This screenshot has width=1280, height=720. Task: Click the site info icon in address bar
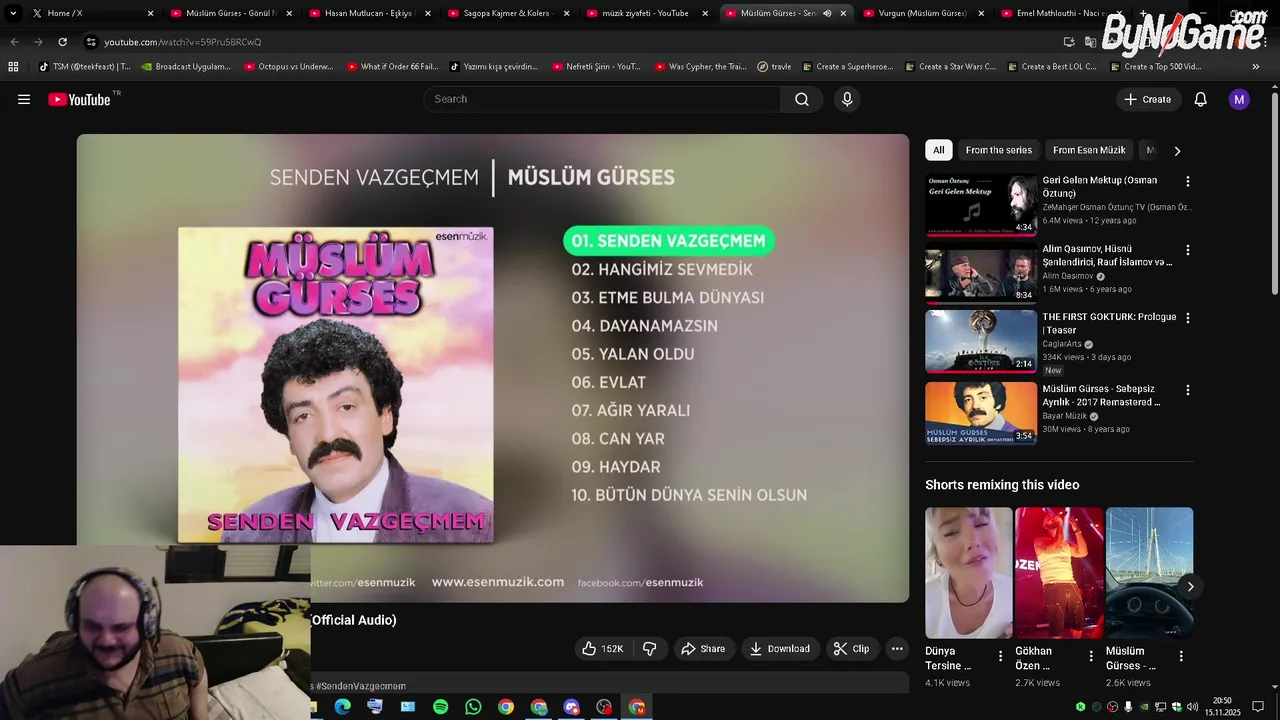(91, 42)
